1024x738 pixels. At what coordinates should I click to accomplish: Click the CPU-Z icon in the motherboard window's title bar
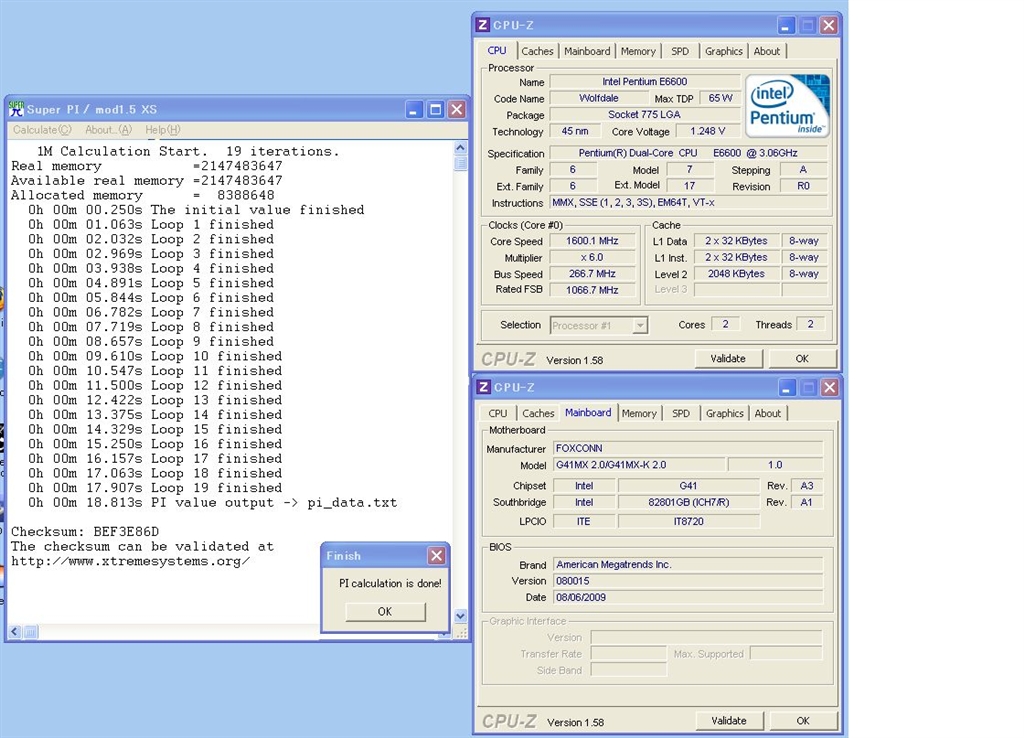coord(483,387)
